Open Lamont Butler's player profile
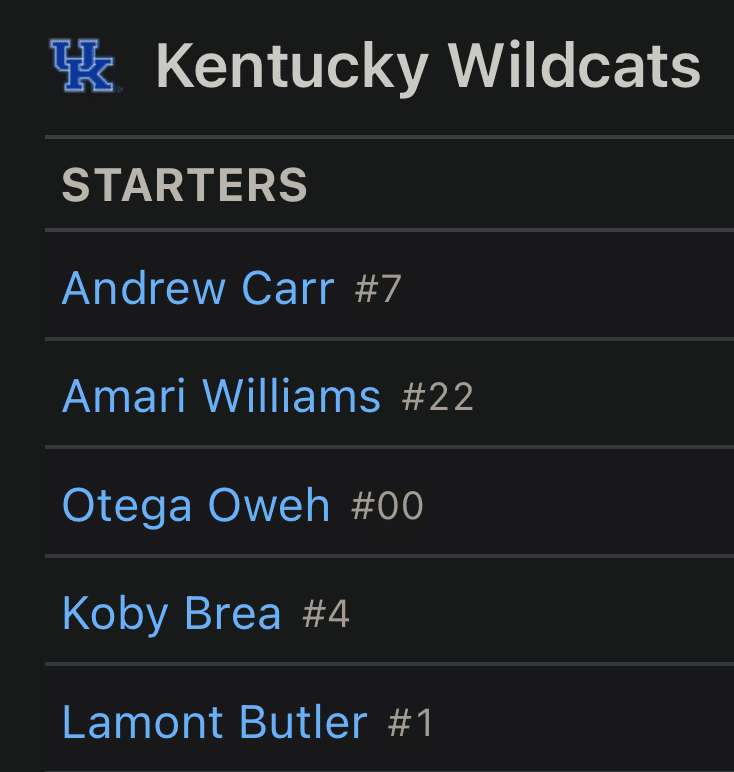The image size is (734, 772). 215,721
